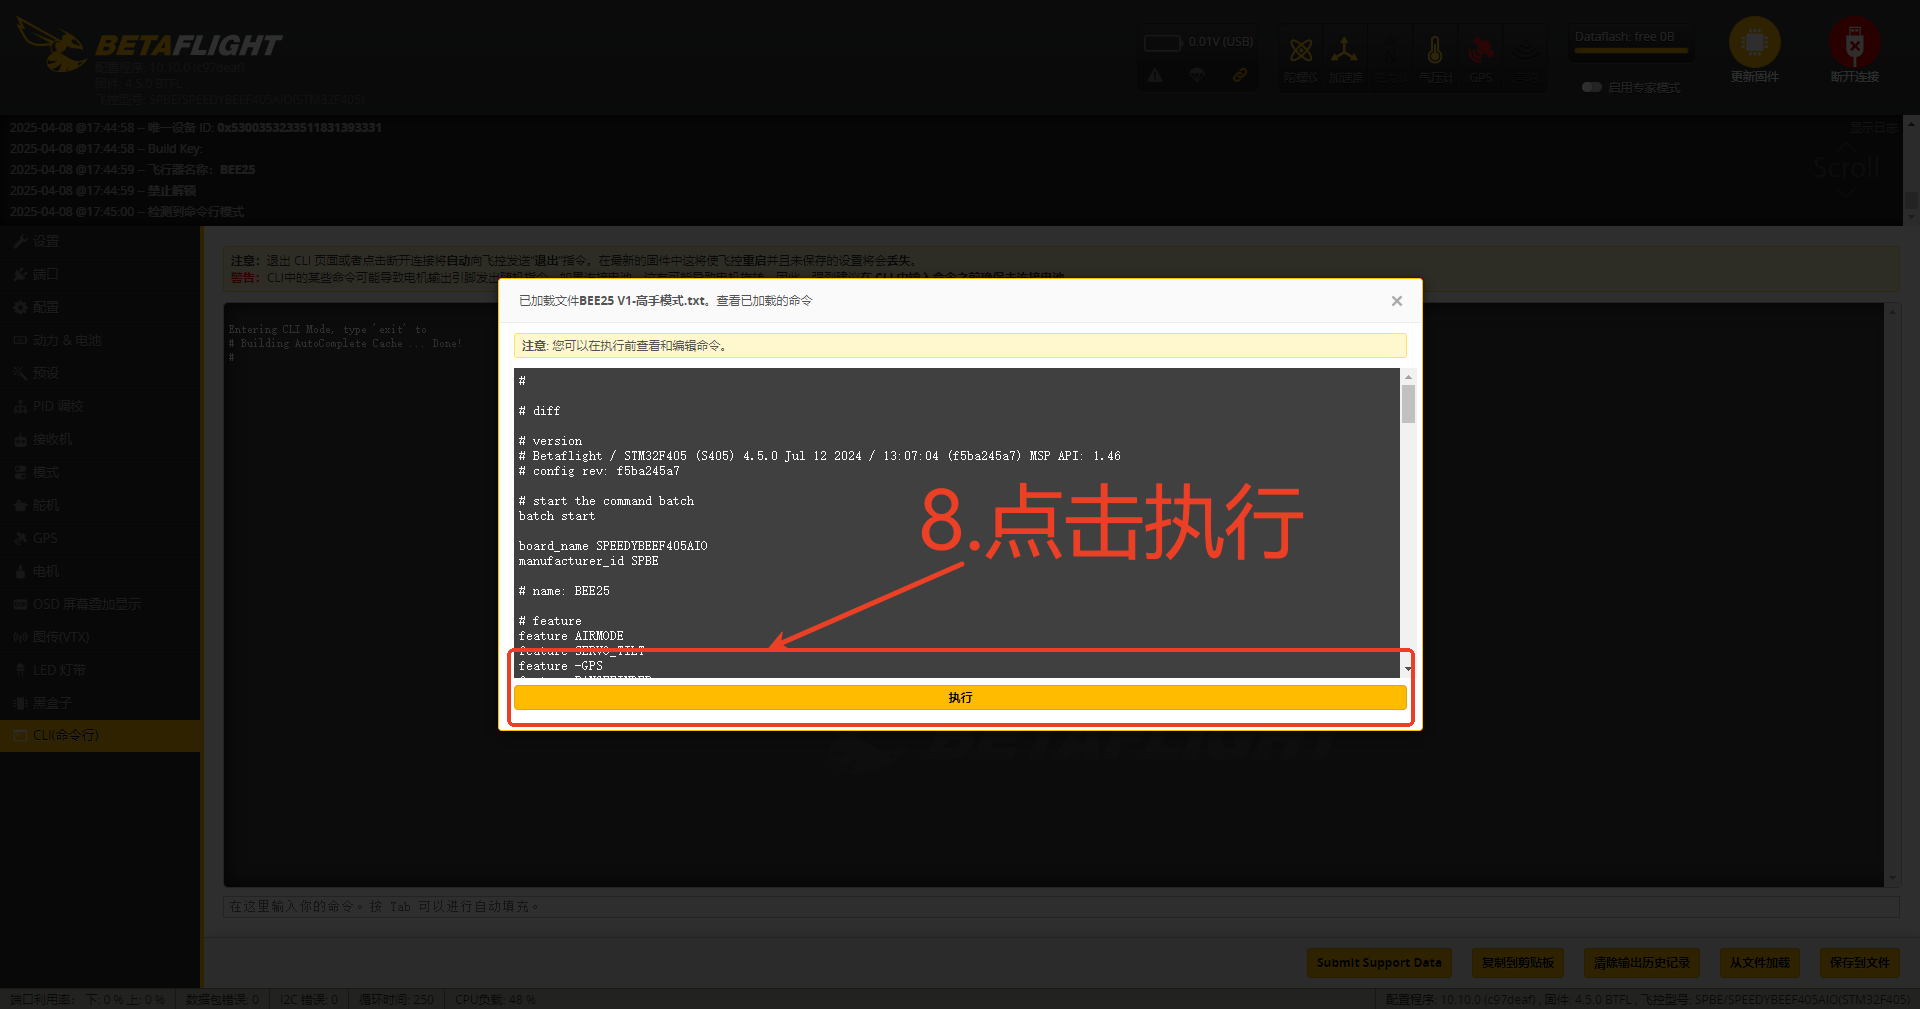Click the red GPS satellite sensor icon
This screenshot has height=1009, width=1920.
click(x=1480, y=57)
